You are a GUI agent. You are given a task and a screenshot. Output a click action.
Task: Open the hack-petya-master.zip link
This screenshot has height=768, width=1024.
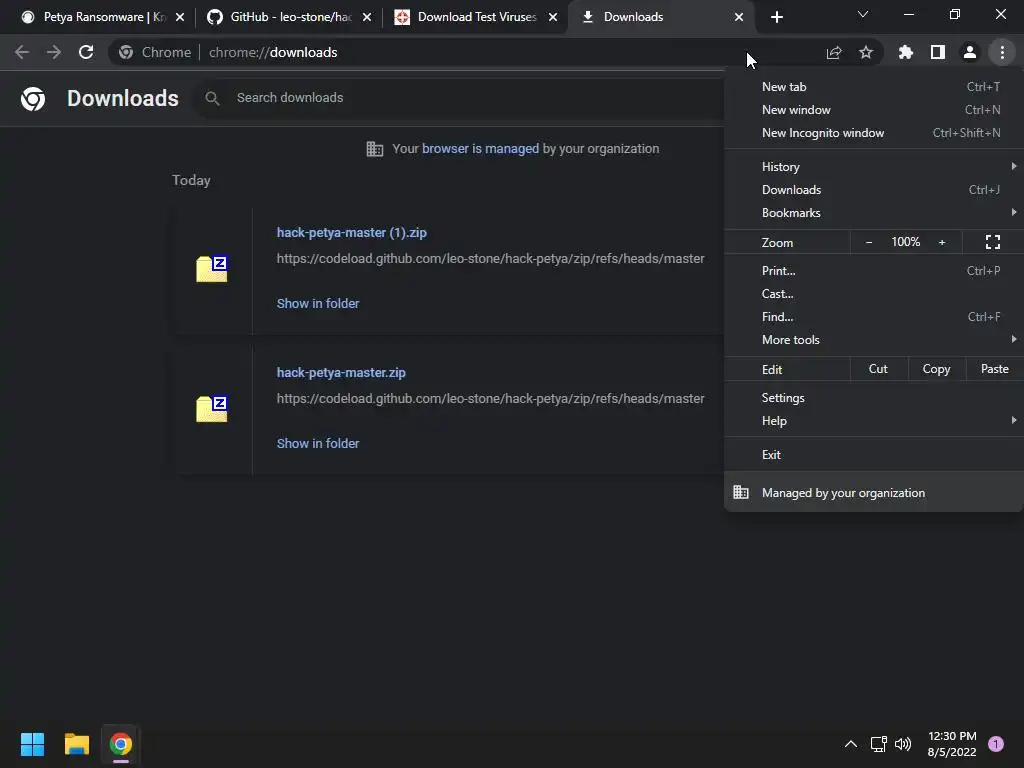tap(341, 372)
